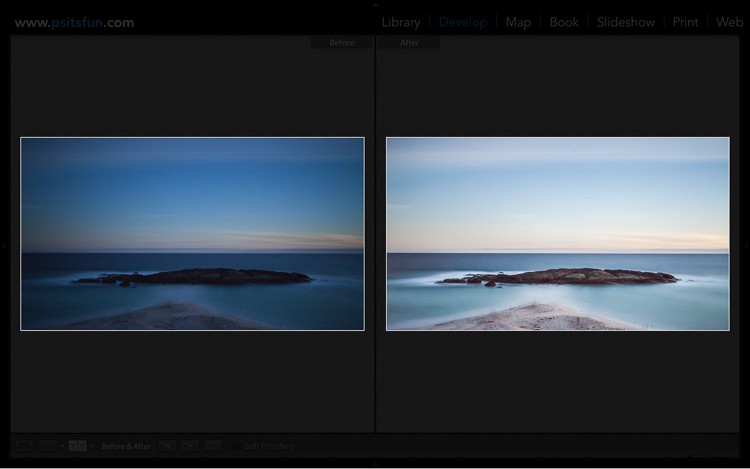Switch to Loupe view in toolbar
The height and width of the screenshot is (469, 750).
coord(24,446)
